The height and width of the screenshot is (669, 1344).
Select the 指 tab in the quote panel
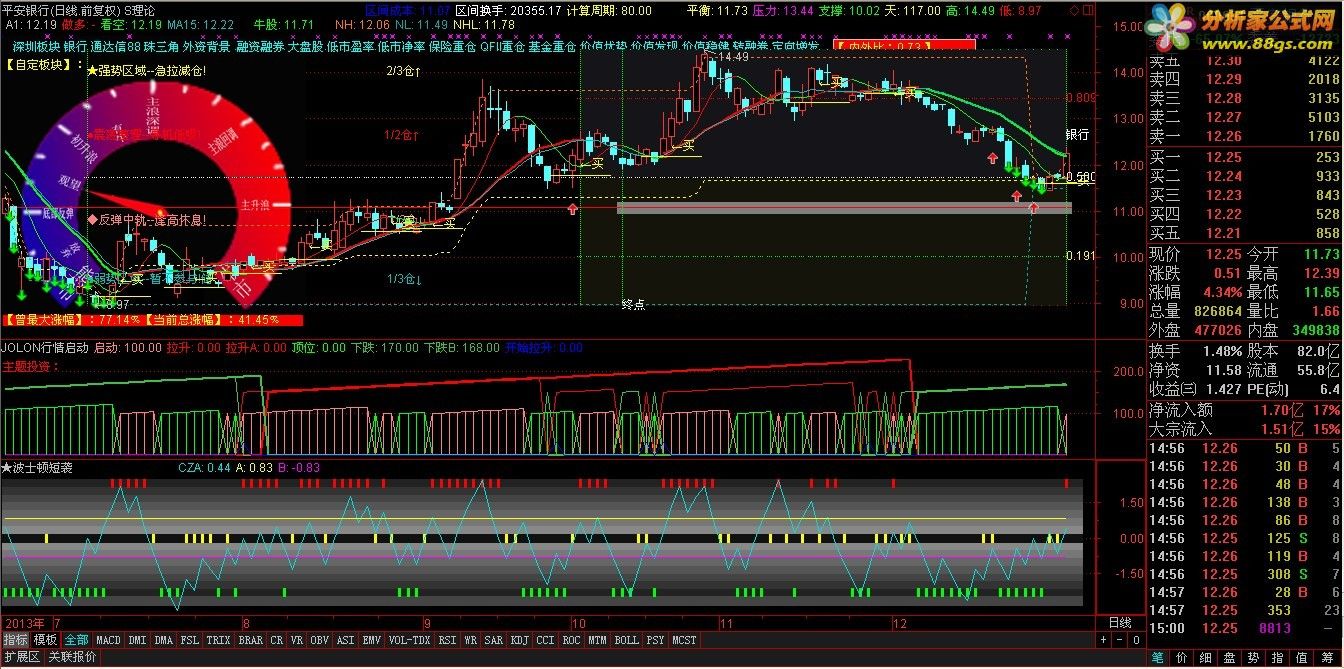pyautogui.click(x=1278, y=658)
